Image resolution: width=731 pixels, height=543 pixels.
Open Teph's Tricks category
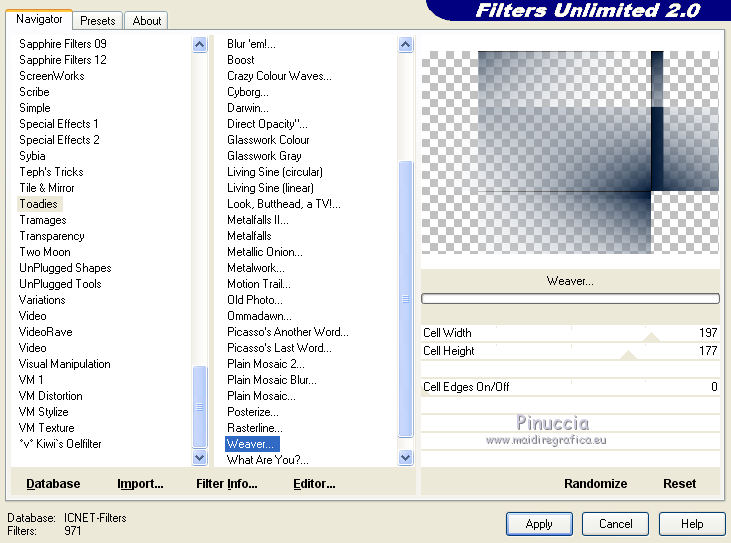tap(51, 172)
